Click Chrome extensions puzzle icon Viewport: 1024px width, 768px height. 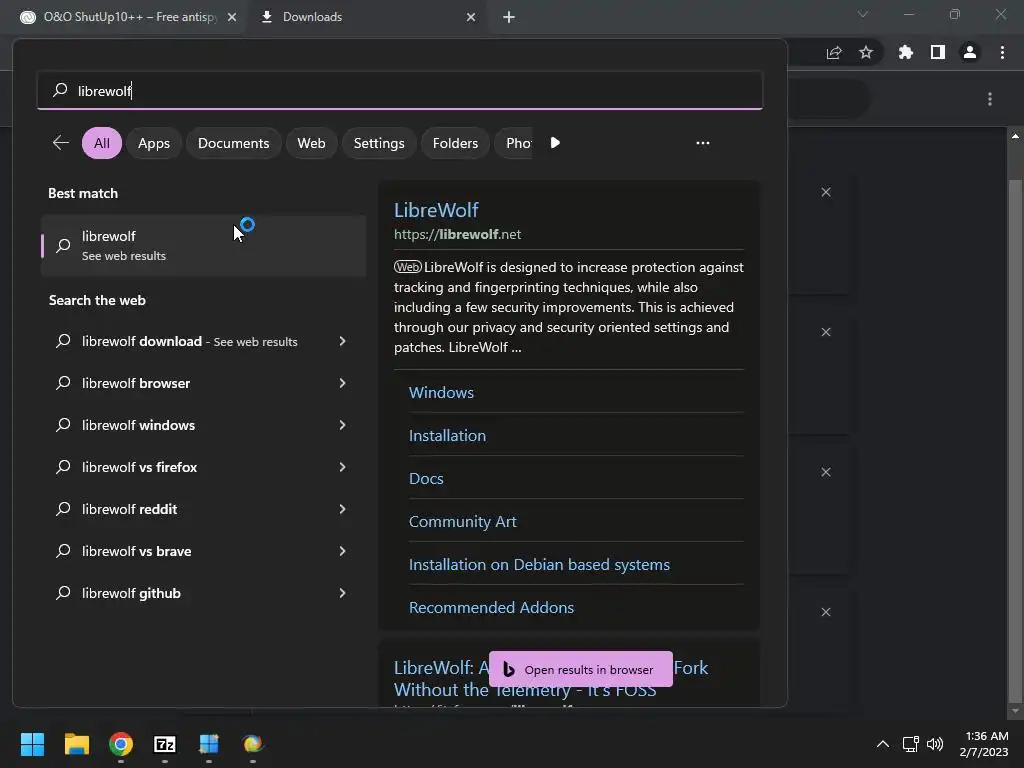click(x=905, y=52)
